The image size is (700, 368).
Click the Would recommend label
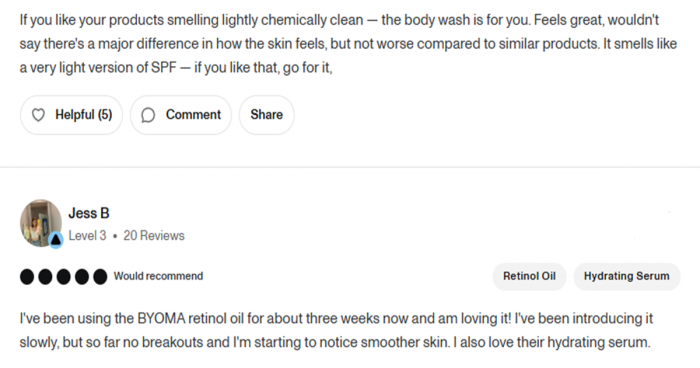tap(158, 276)
